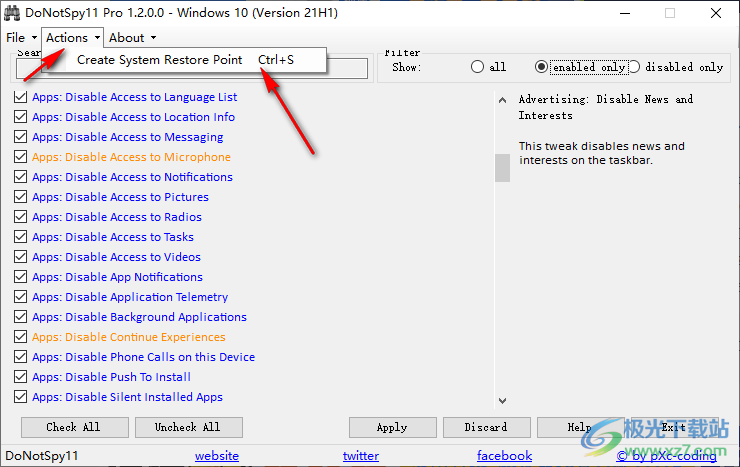
Task: Click the dropdown arrow next to File
Action: point(34,38)
